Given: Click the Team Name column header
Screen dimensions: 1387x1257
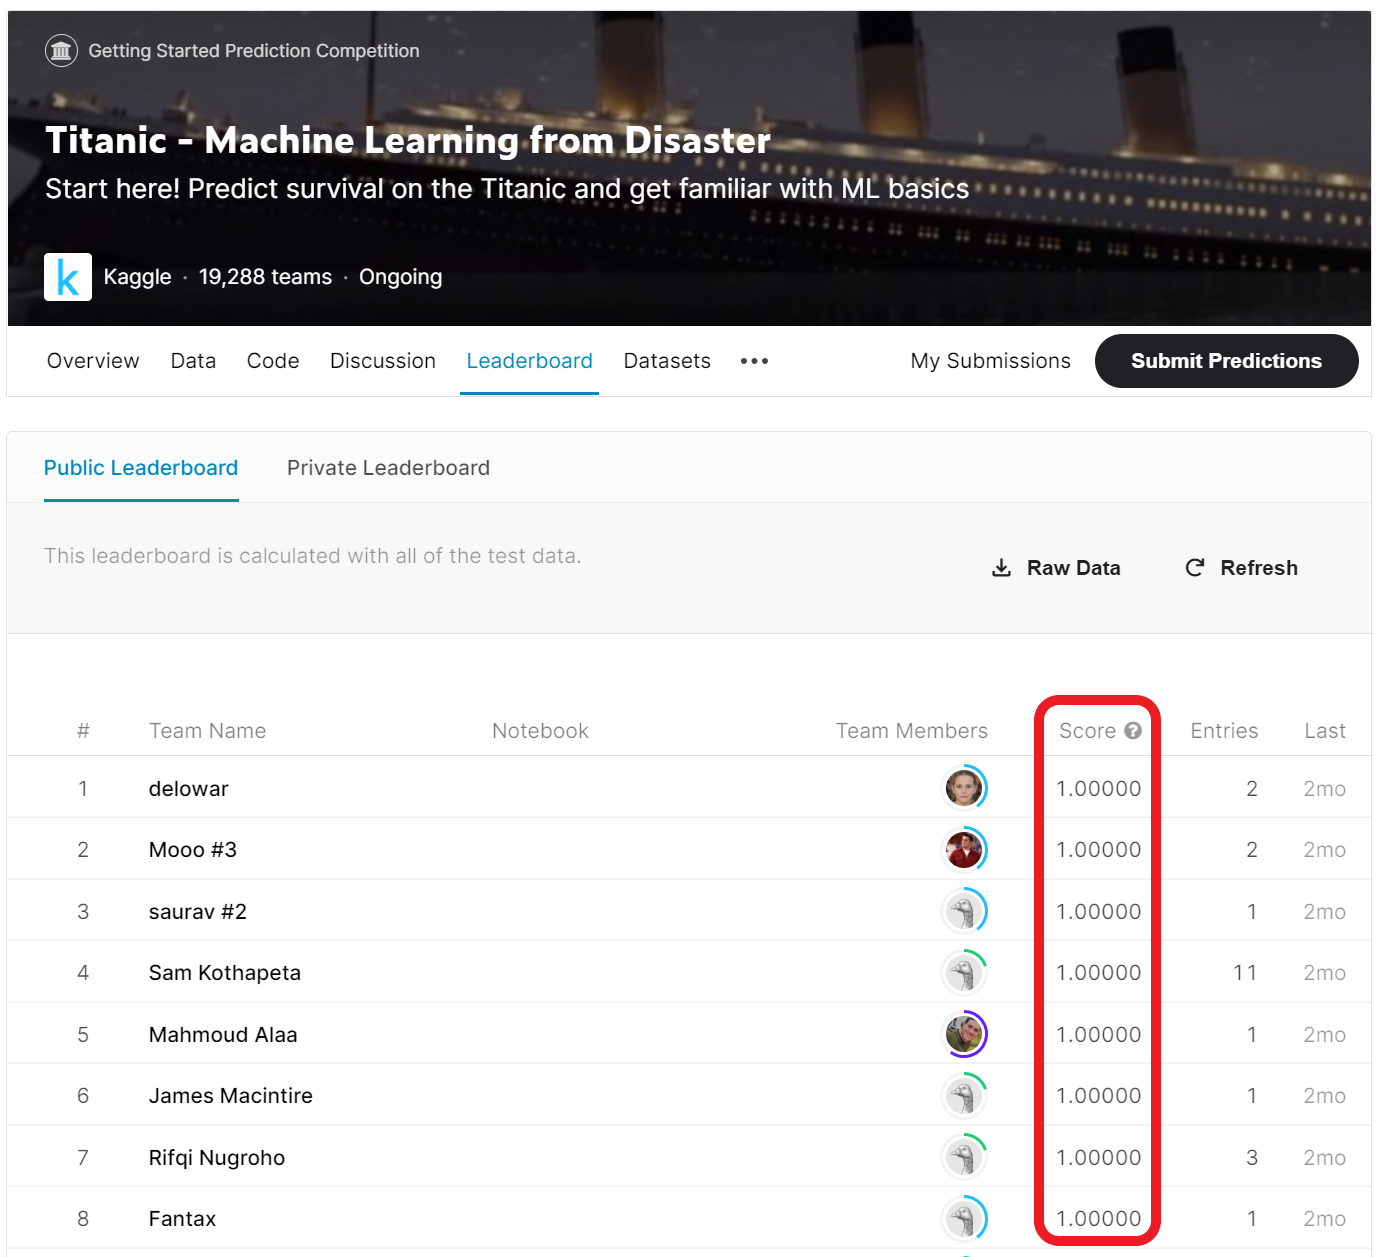Looking at the screenshot, I should pos(208,731).
